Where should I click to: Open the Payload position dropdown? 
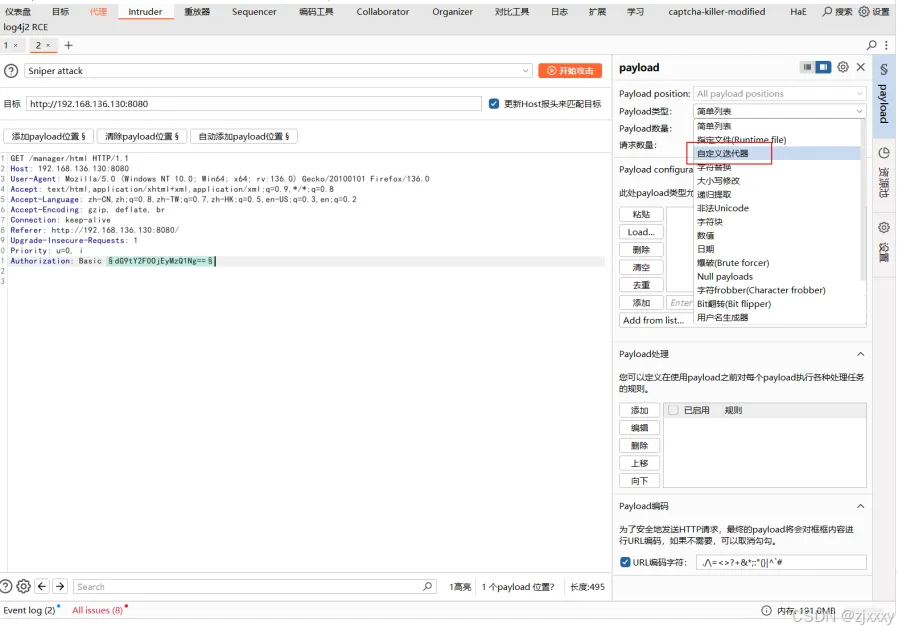tap(779, 92)
